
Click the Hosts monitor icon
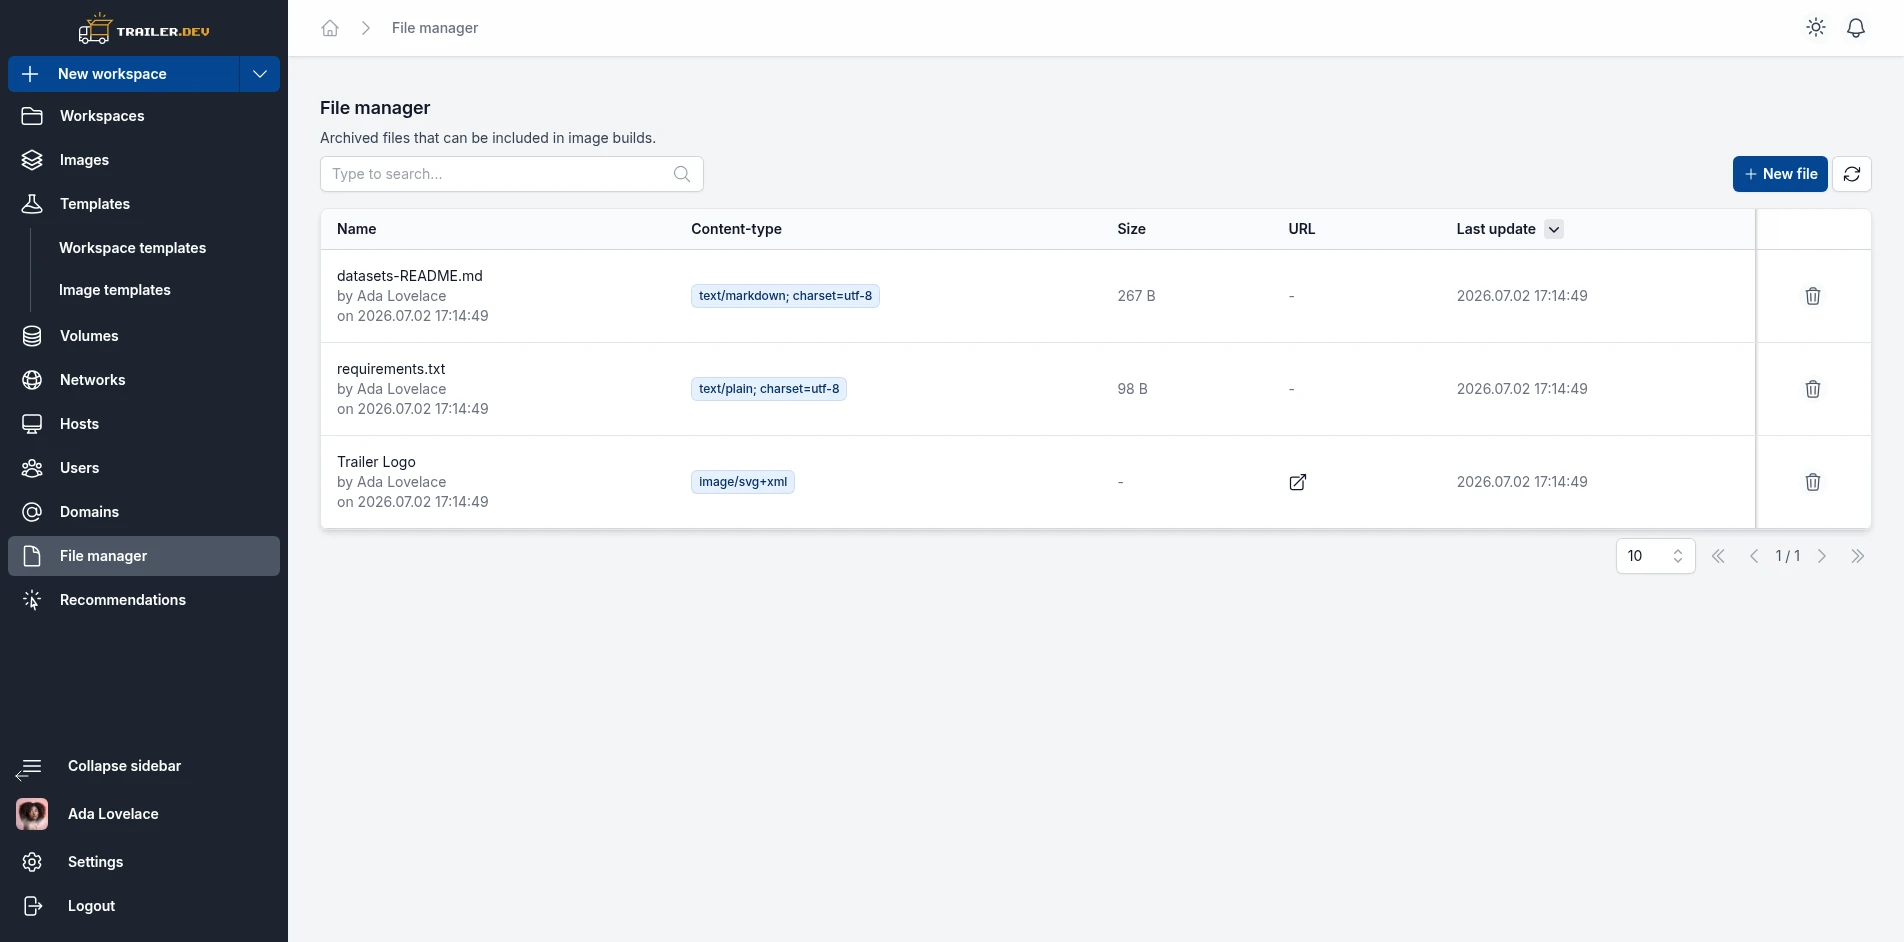pos(32,424)
